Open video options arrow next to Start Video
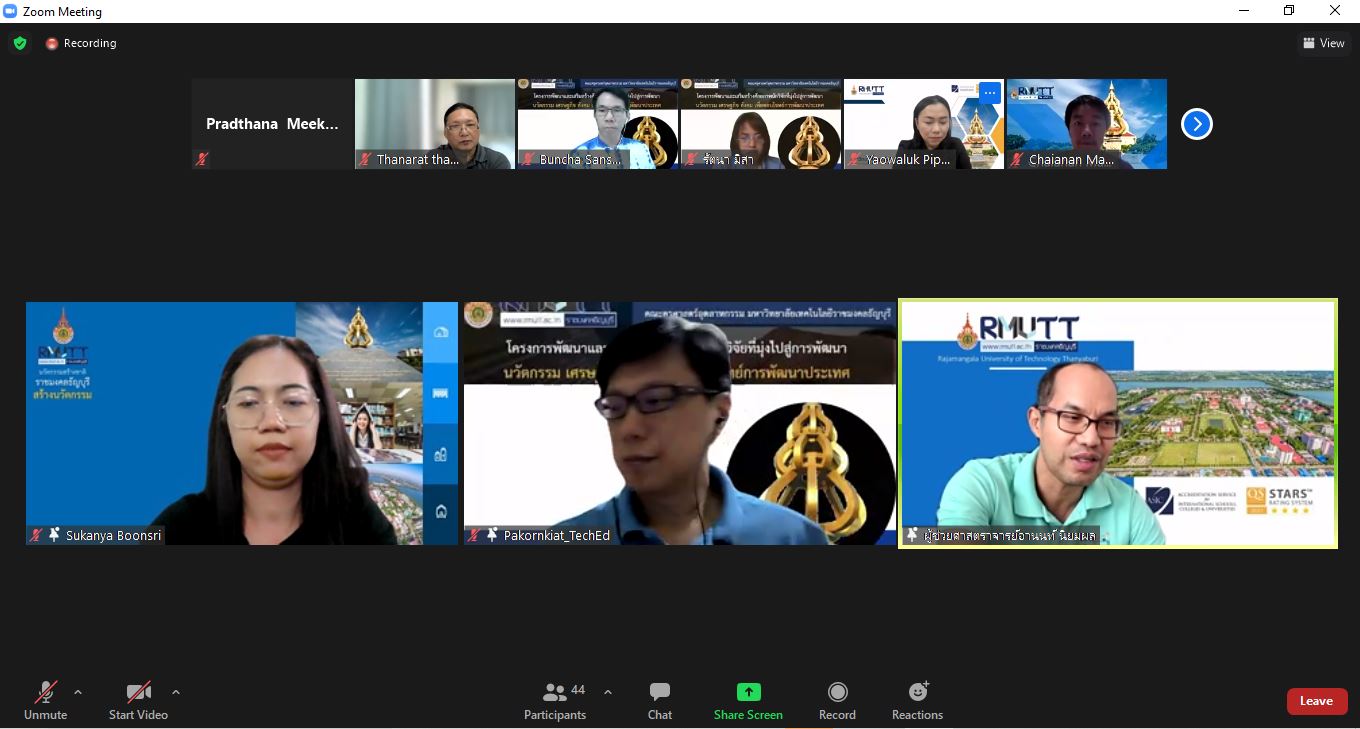1360x729 pixels. [176, 692]
